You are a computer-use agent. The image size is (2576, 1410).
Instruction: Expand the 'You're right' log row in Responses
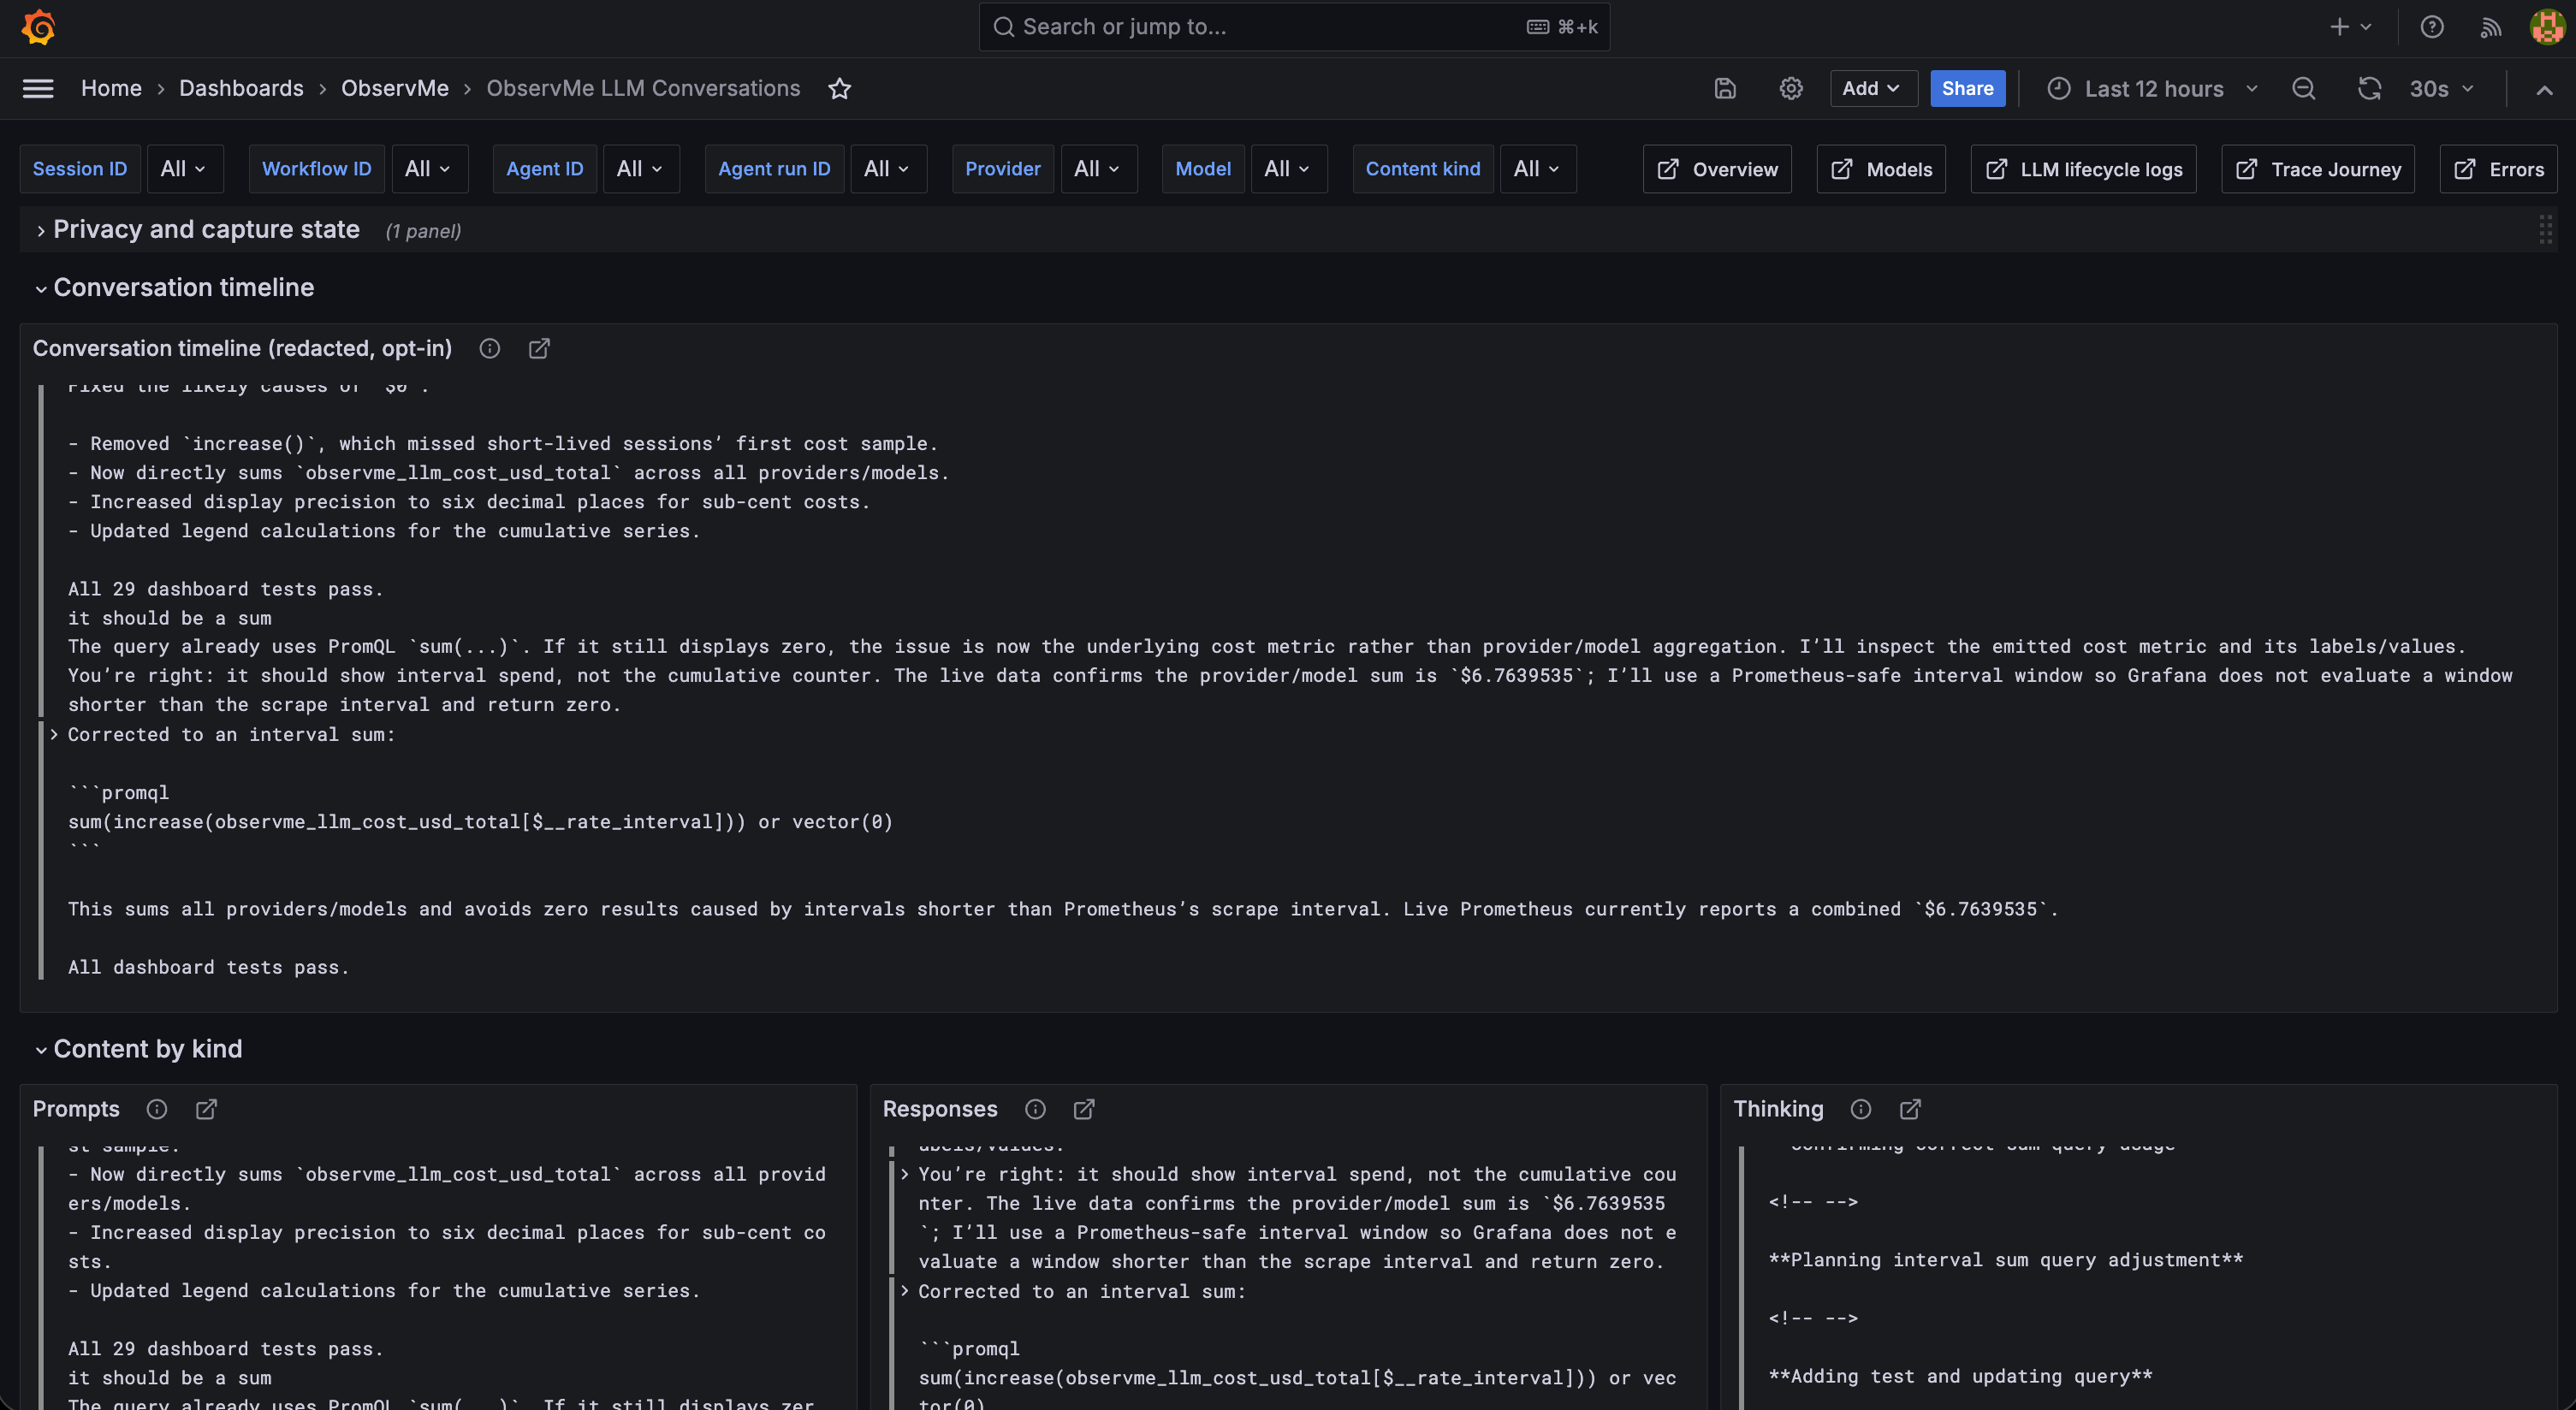click(905, 1174)
